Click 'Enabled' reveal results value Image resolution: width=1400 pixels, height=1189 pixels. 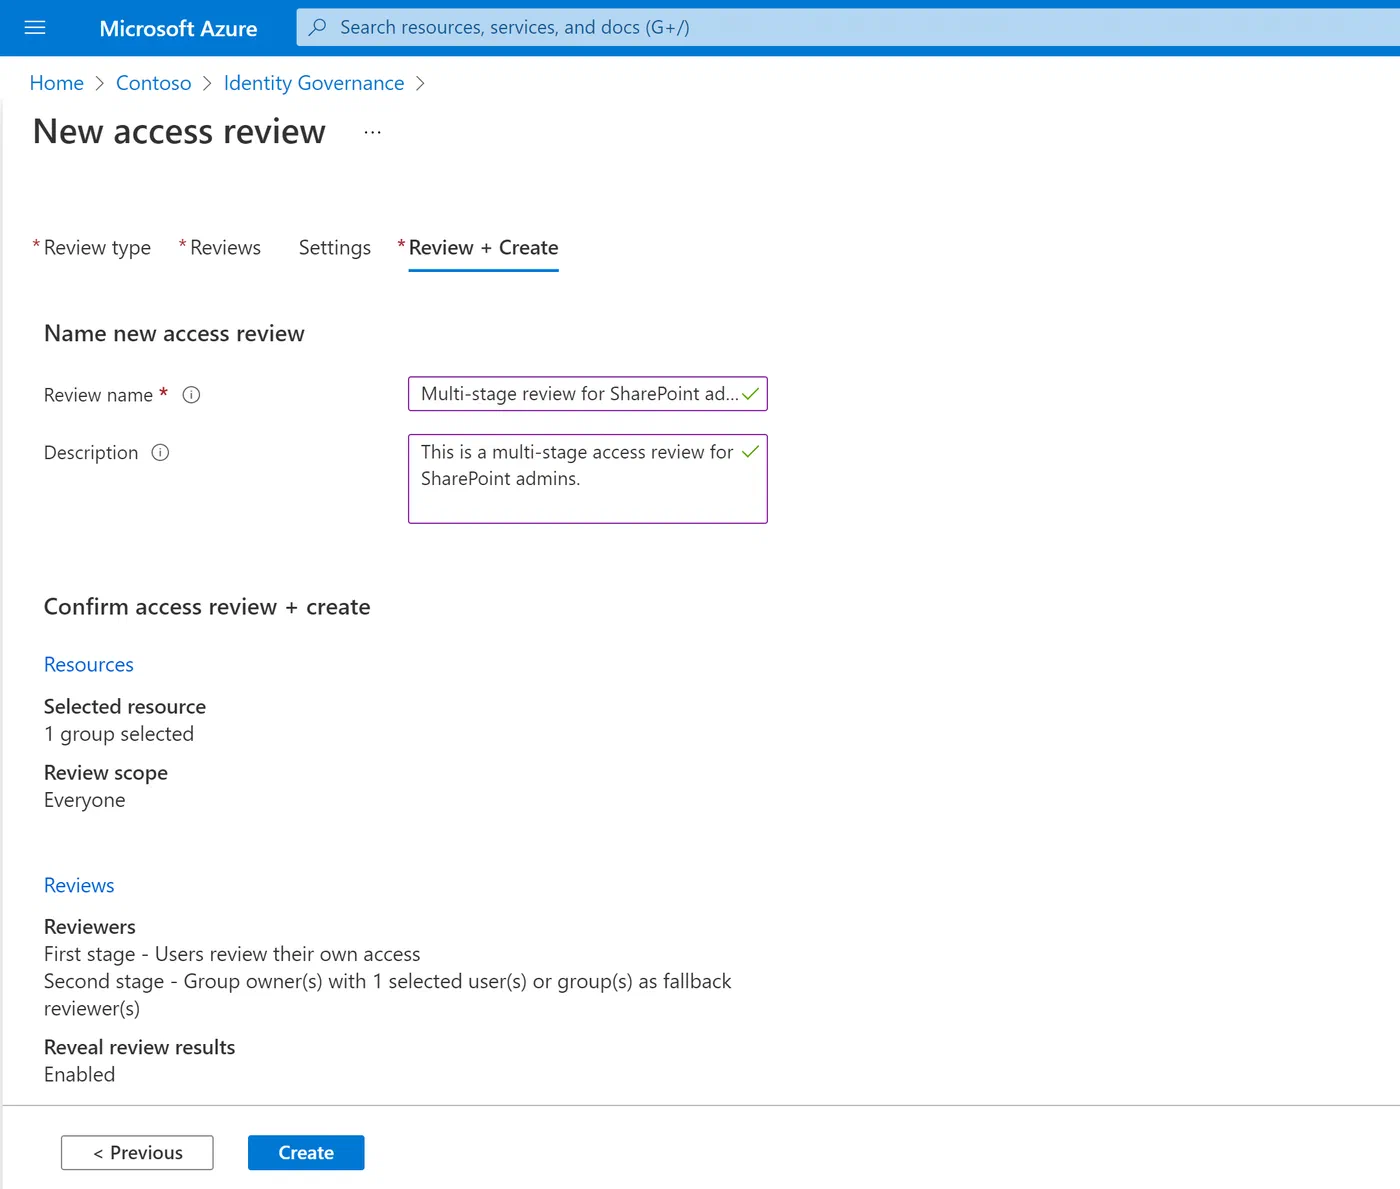click(x=80, y=1075)
